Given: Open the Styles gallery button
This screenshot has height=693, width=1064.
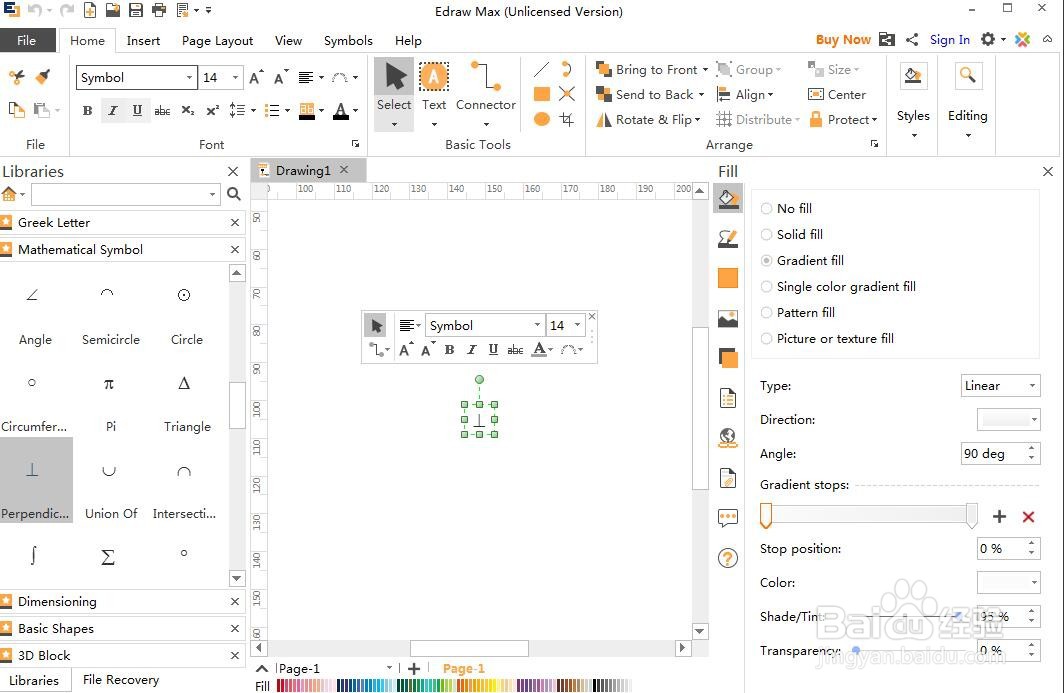Looking at the screenshot, I should tap(913, 100).
